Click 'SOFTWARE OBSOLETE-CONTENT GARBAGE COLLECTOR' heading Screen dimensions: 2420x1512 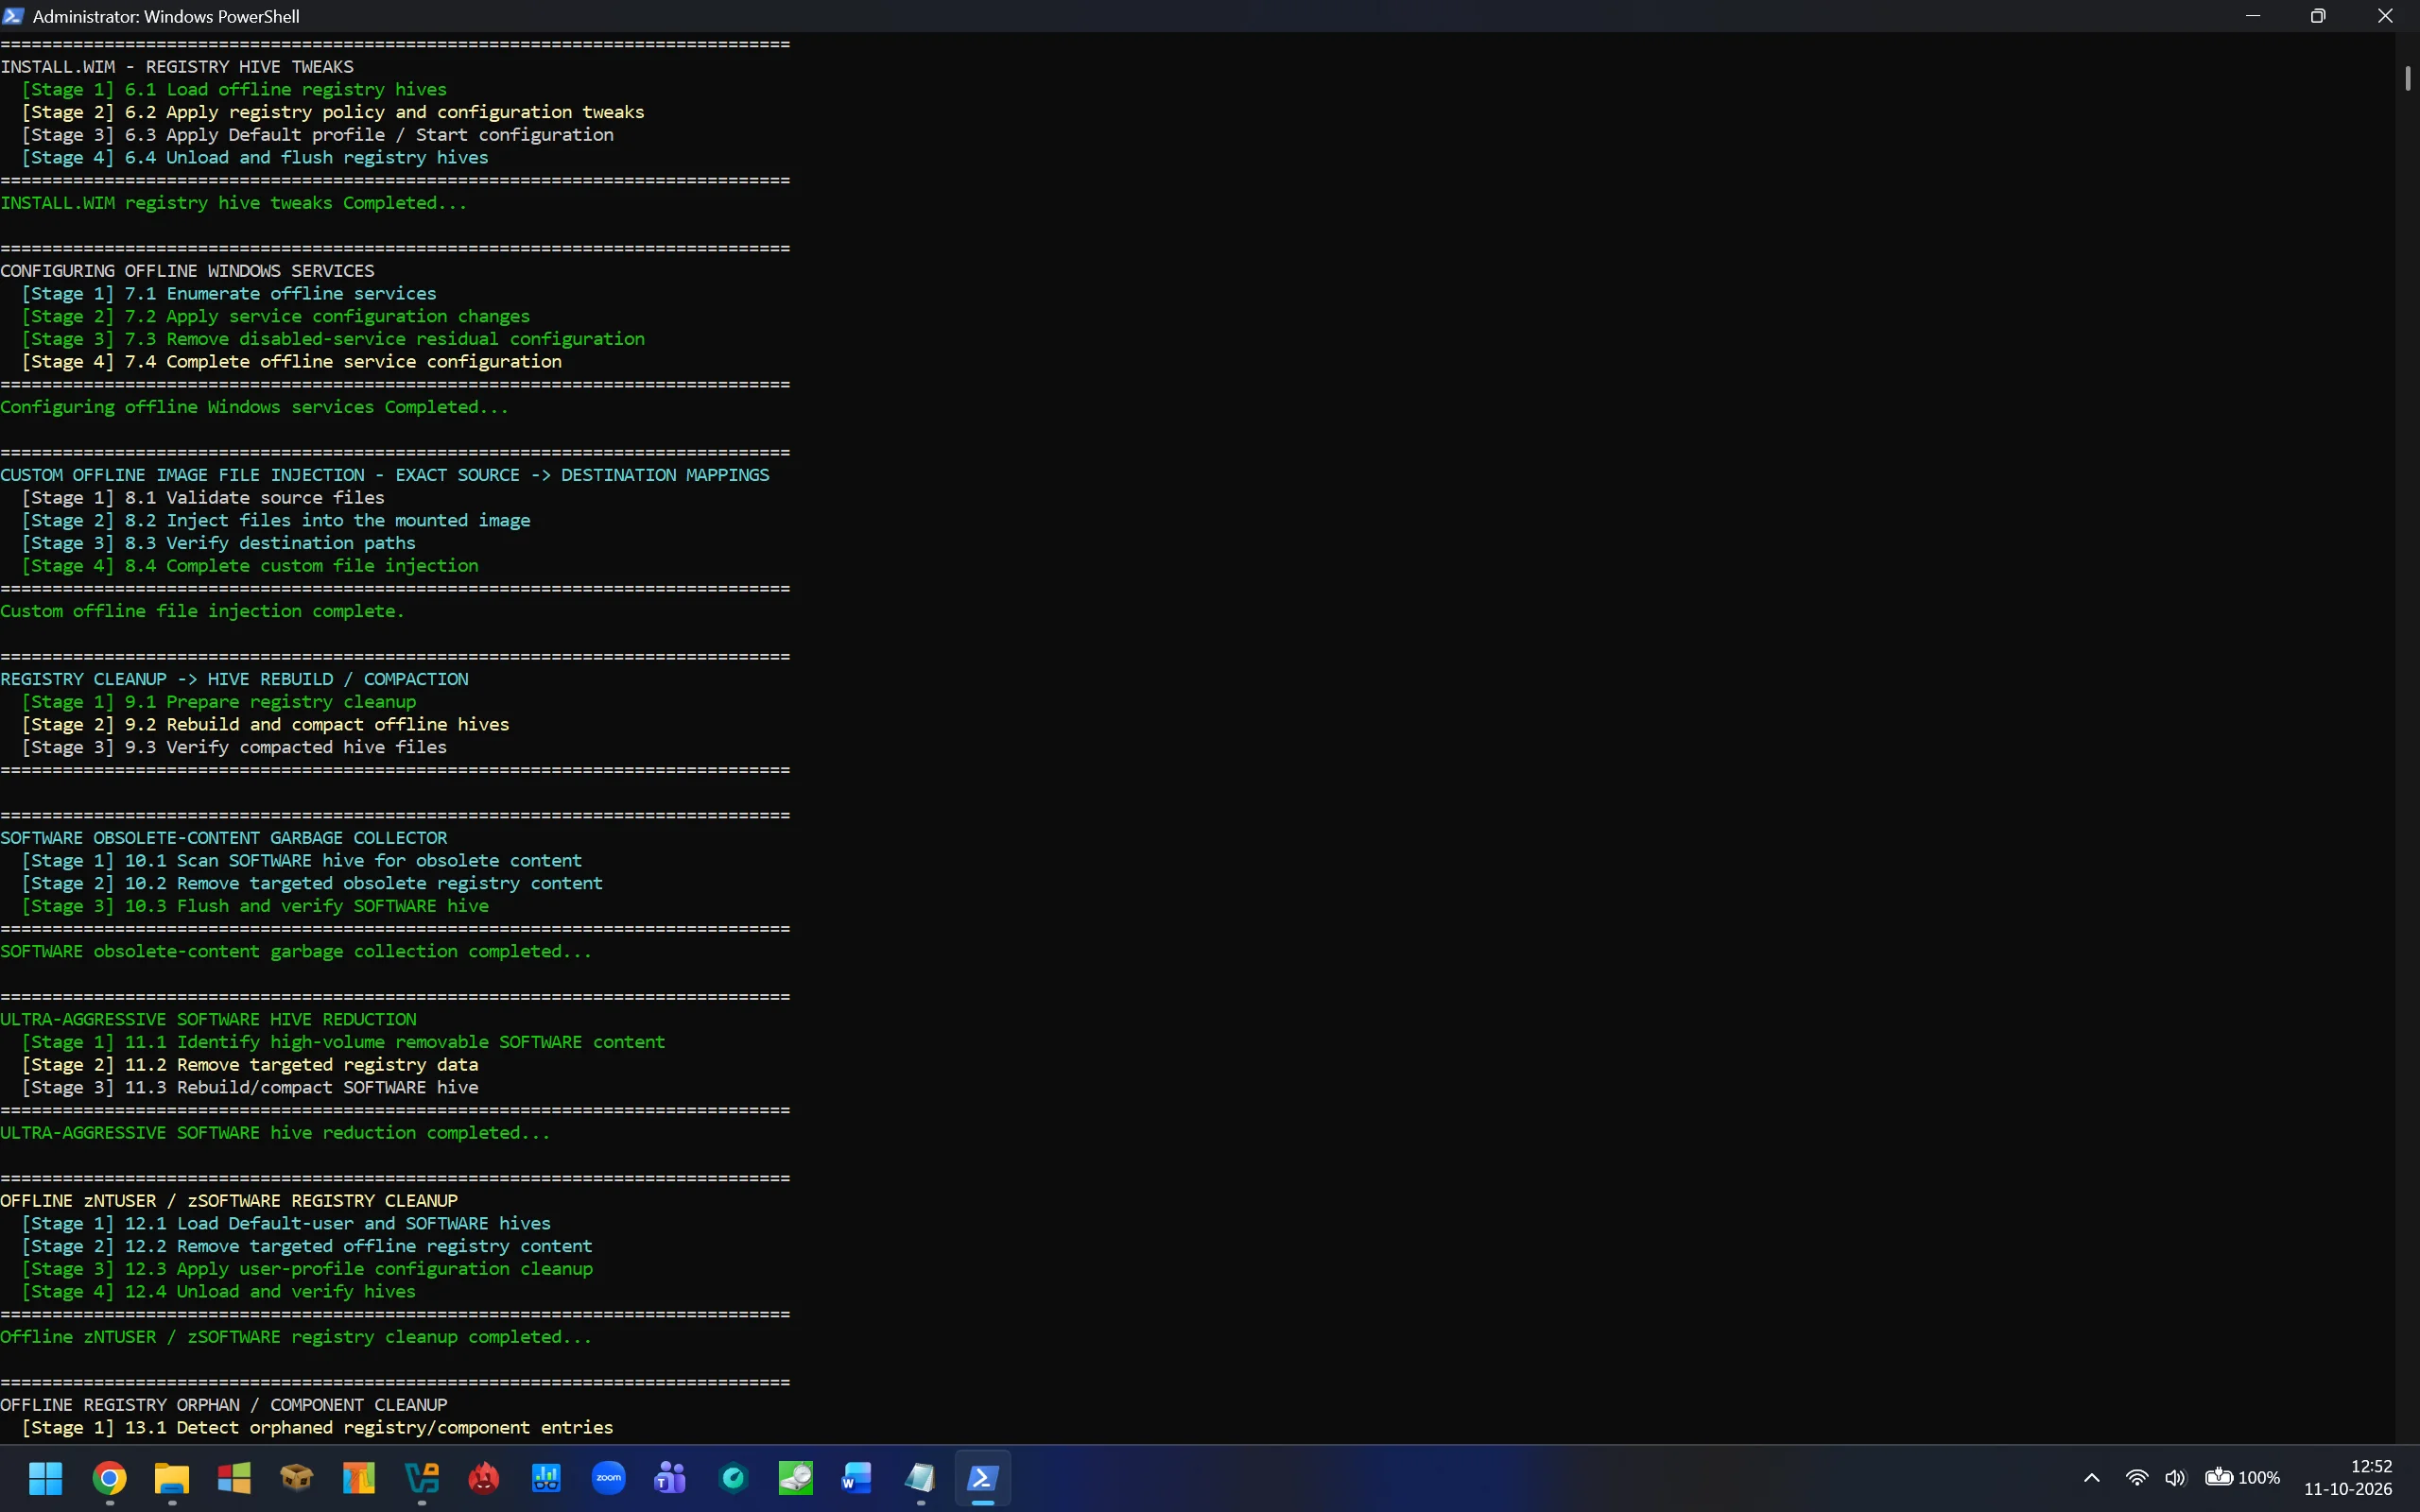pyautogui.click(x=224, y=838)
